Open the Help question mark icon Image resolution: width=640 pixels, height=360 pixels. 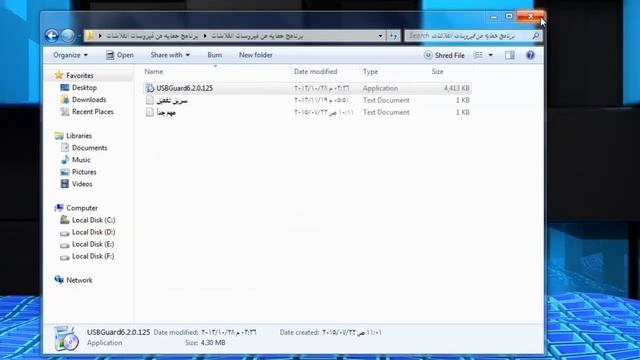click(530, 55)
